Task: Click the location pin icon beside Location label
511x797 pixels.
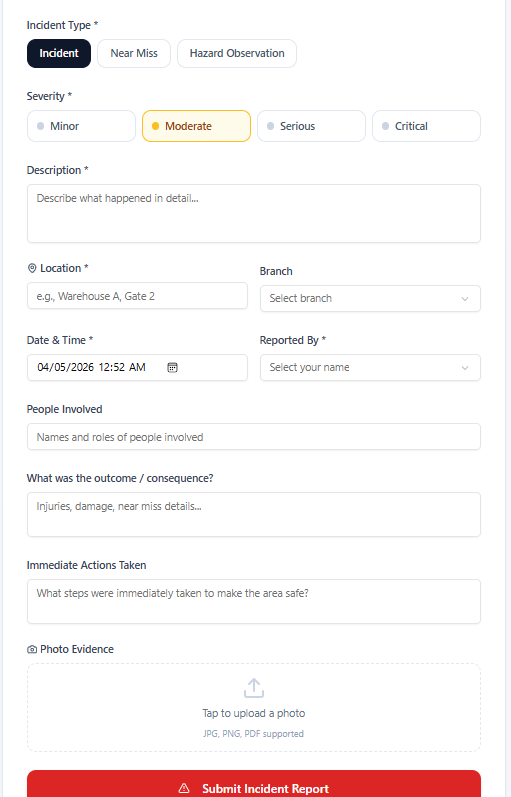Action: pos(32,268)
